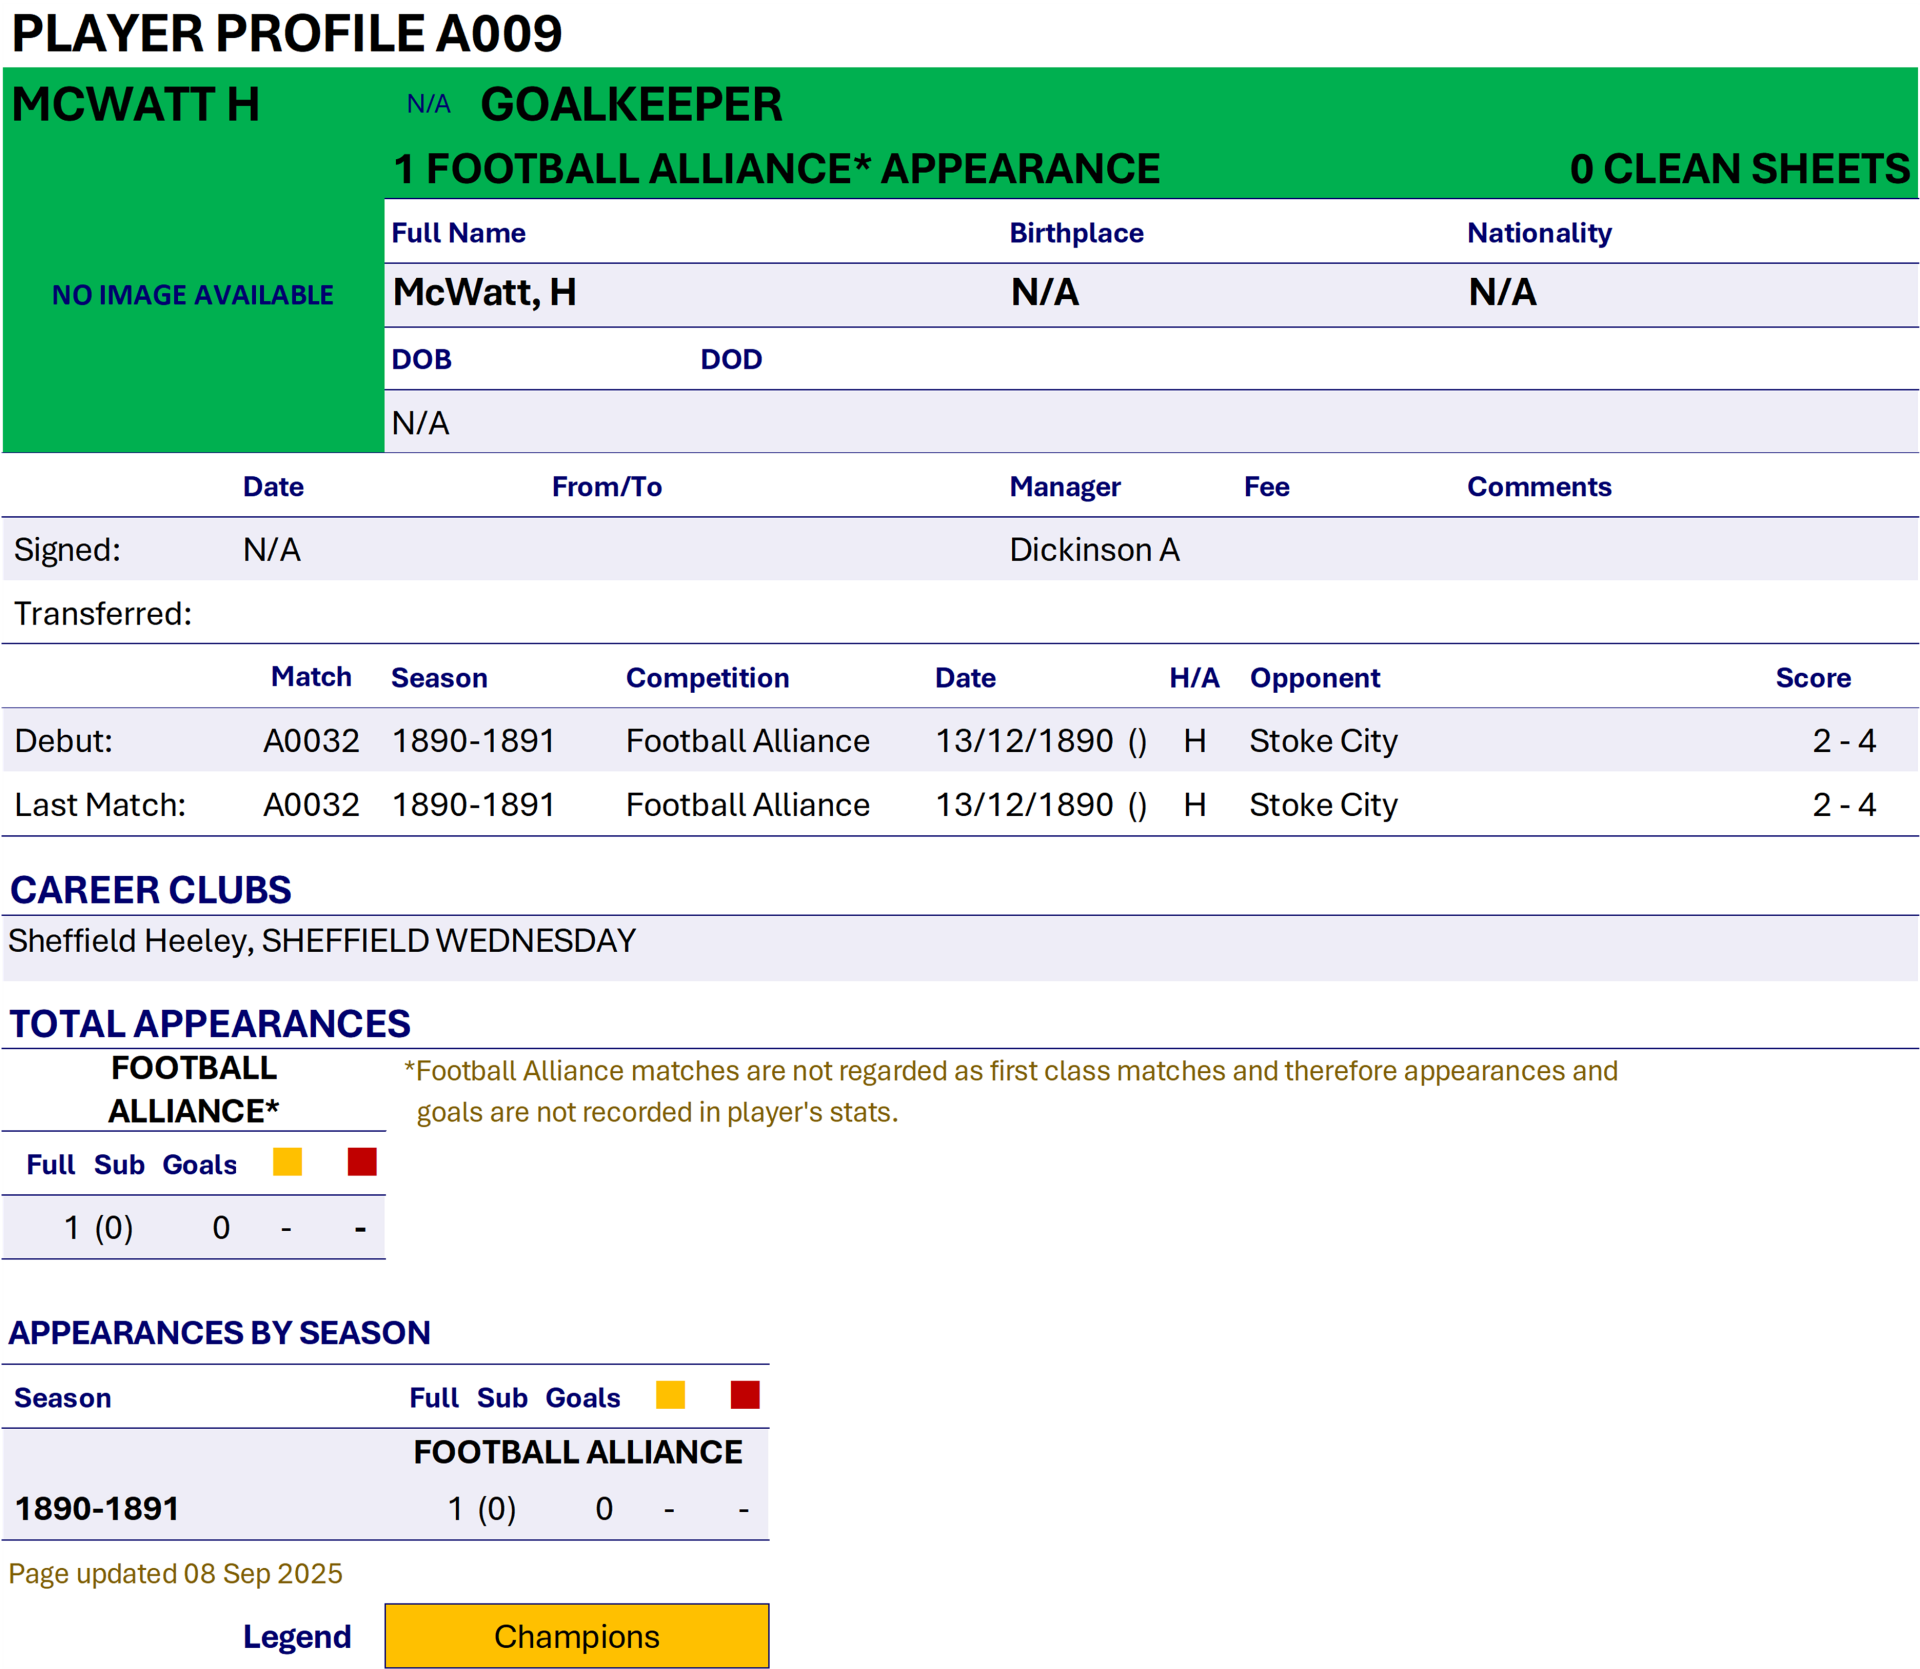Click the CAREER CLUBS heading
This screenshot has width=1920, height=1669.
pyautogui.click(x=151, y=890)
